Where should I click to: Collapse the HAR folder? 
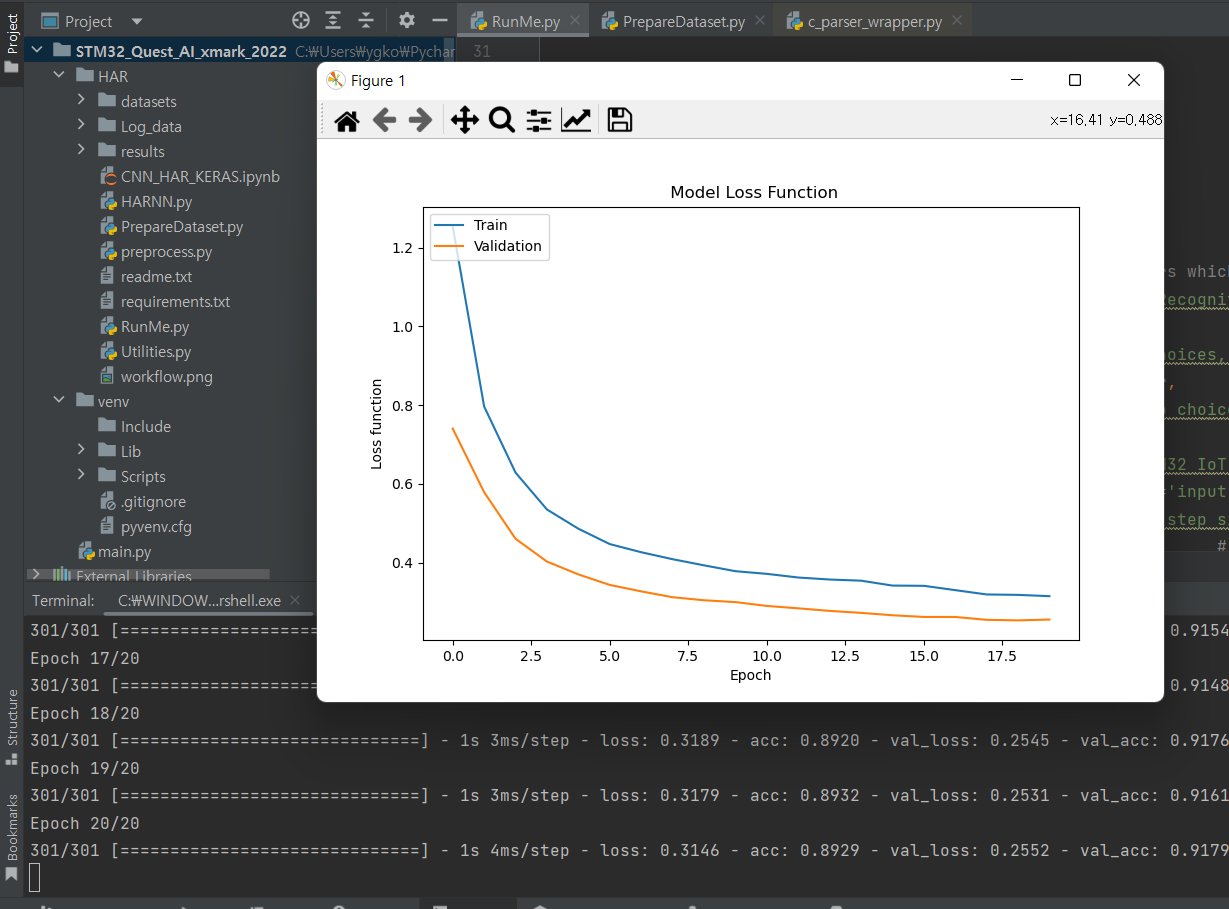pos(61,76)
